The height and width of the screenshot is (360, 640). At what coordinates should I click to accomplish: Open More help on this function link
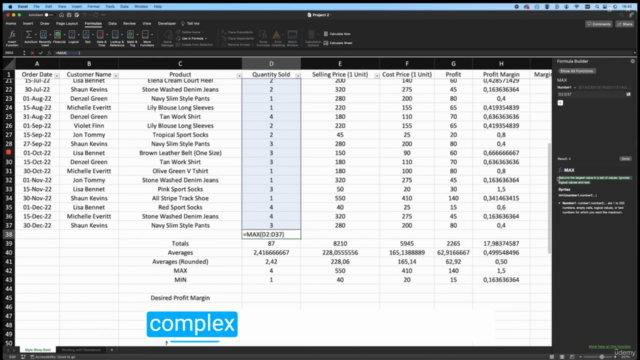[x=609, y=347]
